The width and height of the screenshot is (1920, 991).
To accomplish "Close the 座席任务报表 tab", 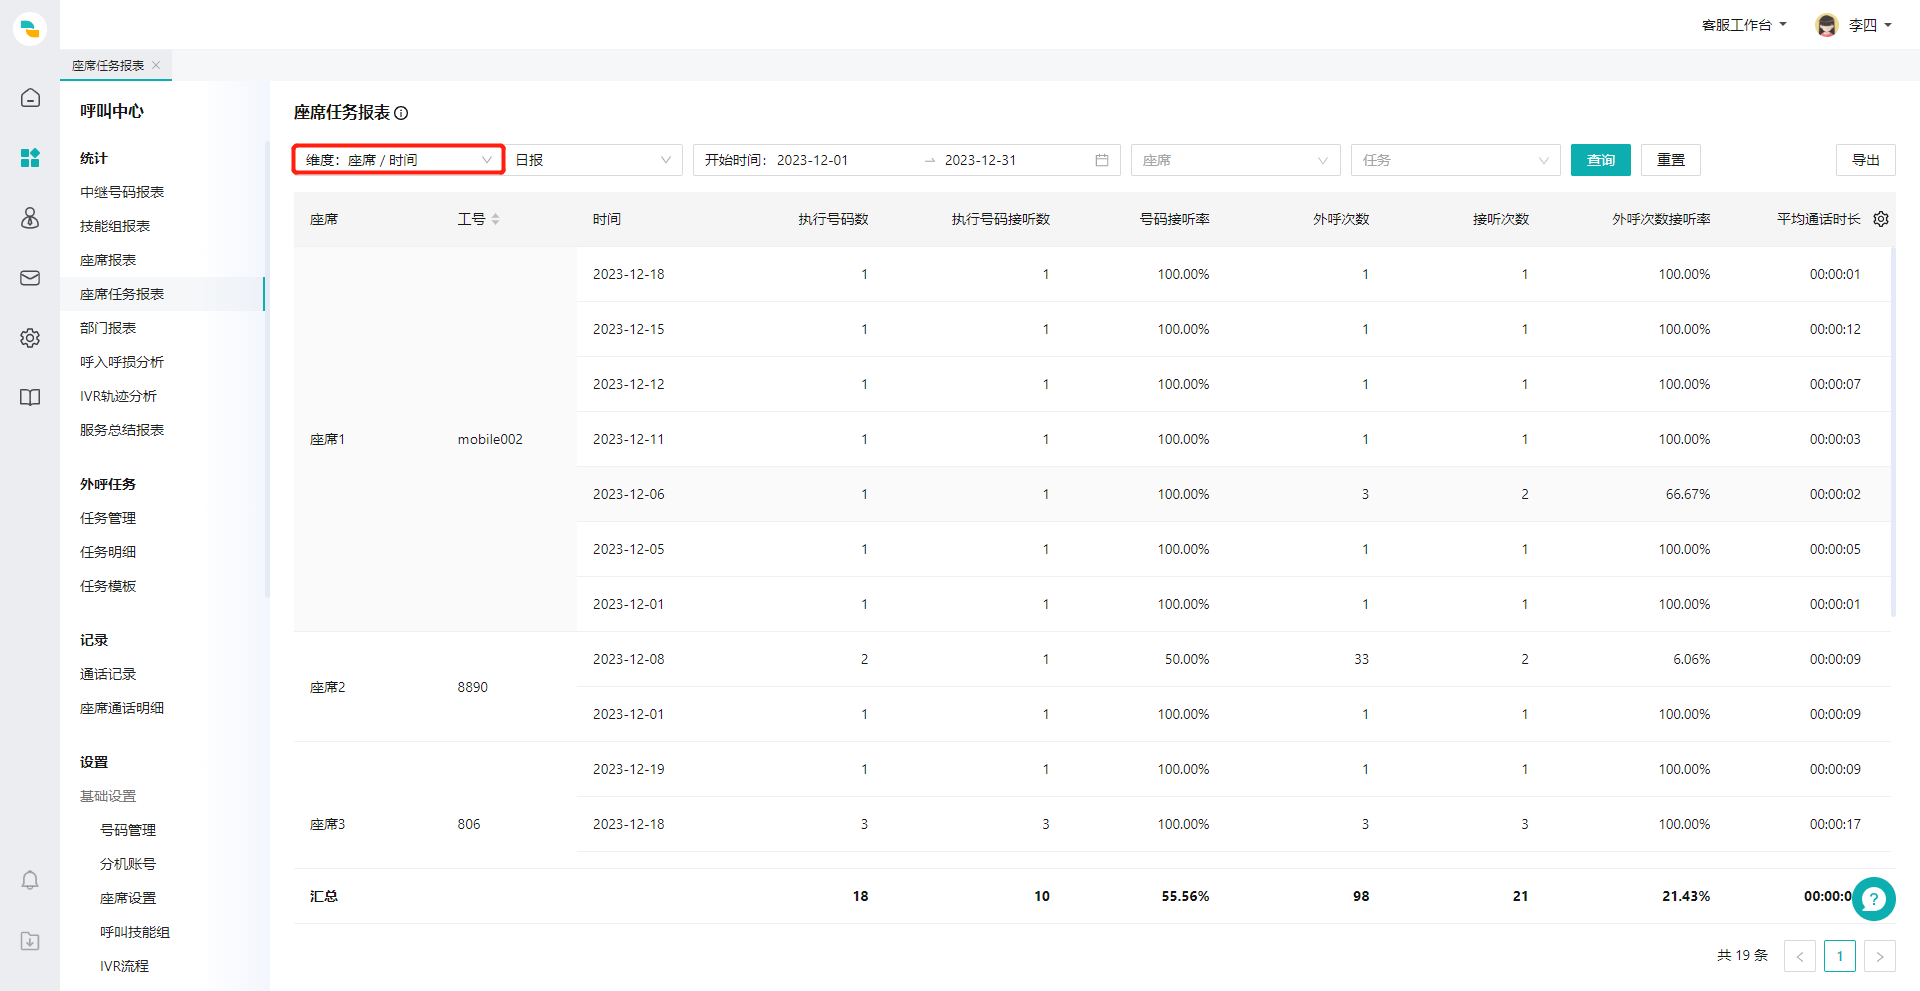I will (156, 65).
